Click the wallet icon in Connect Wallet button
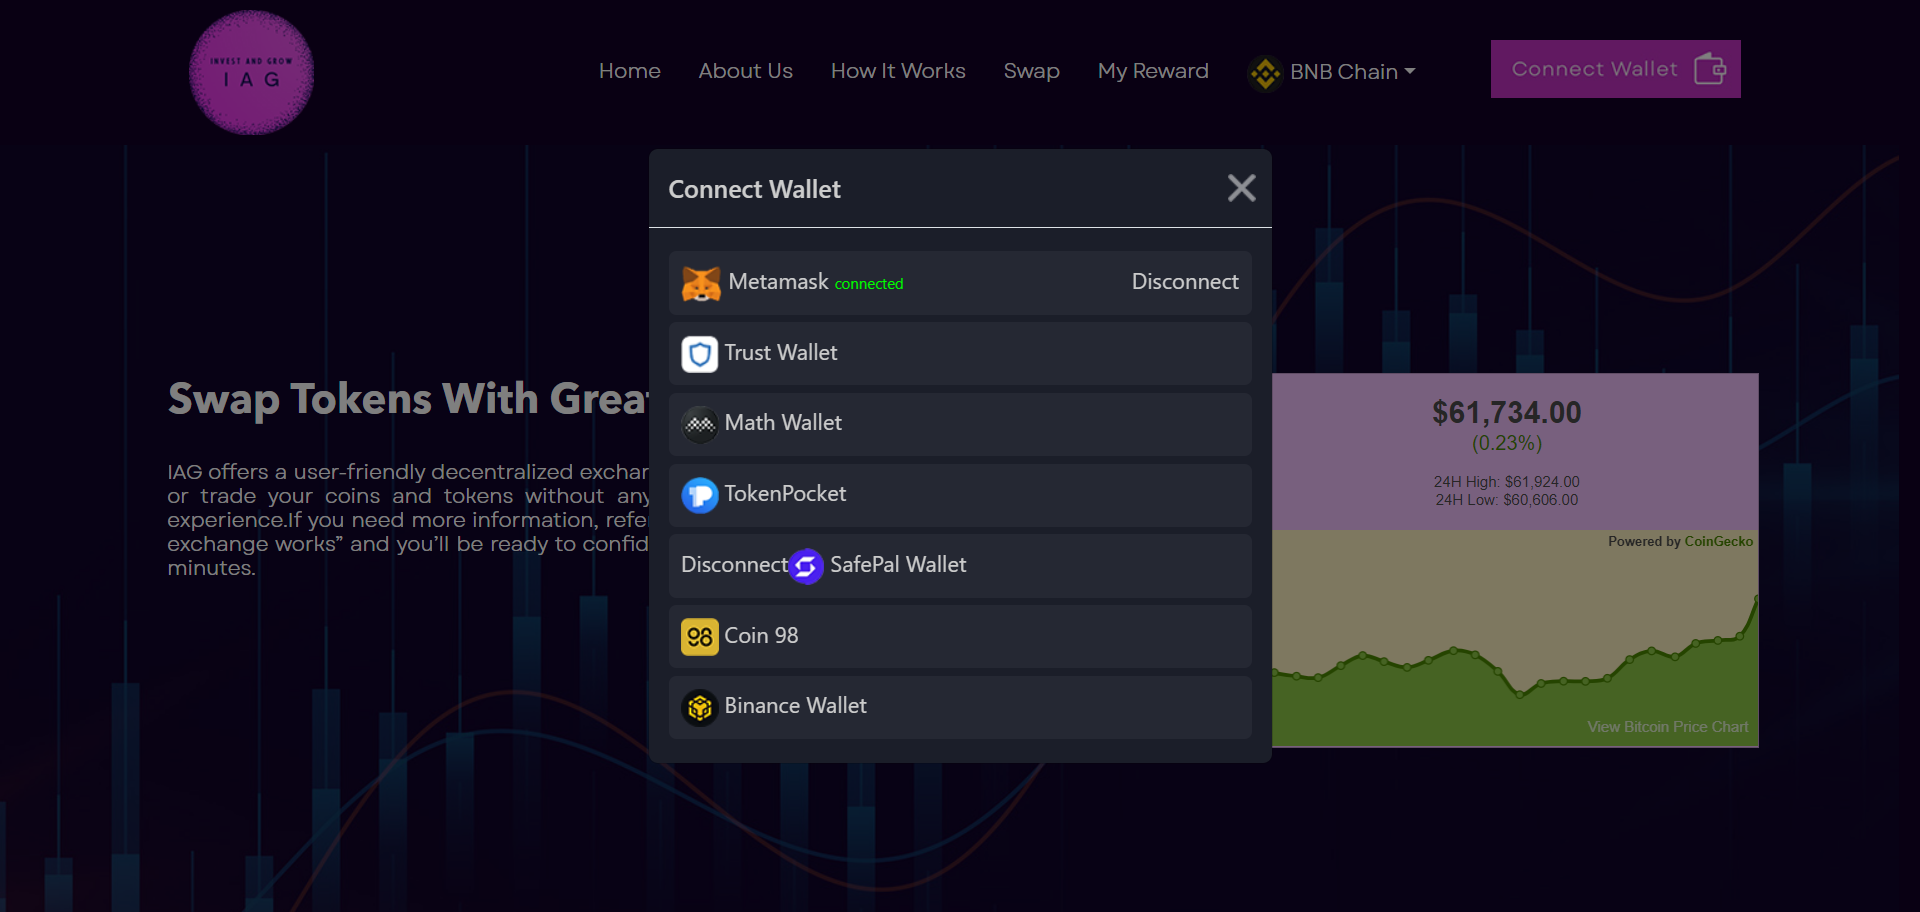Image resolution: width=1920 pixels, height=912 pixels. 1710,69
